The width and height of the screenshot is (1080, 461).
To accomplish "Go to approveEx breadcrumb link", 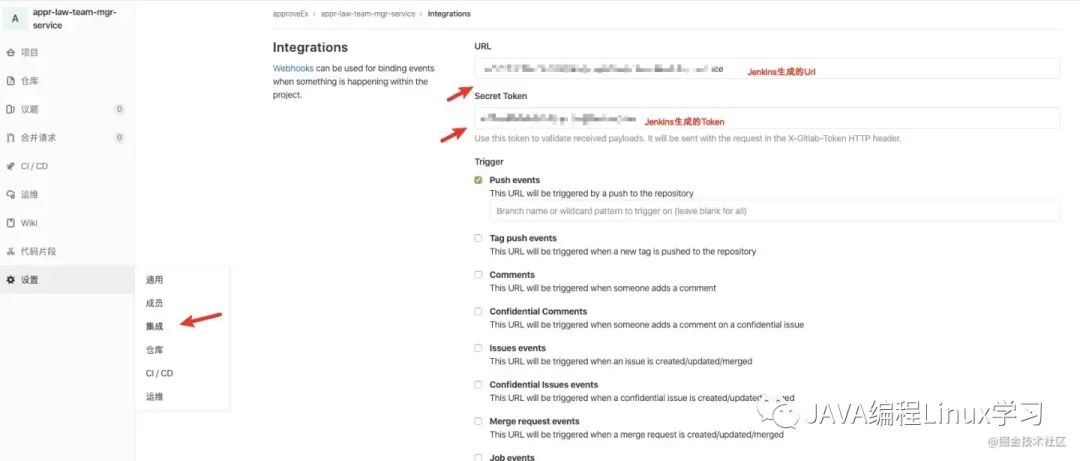I will point(291,14).
